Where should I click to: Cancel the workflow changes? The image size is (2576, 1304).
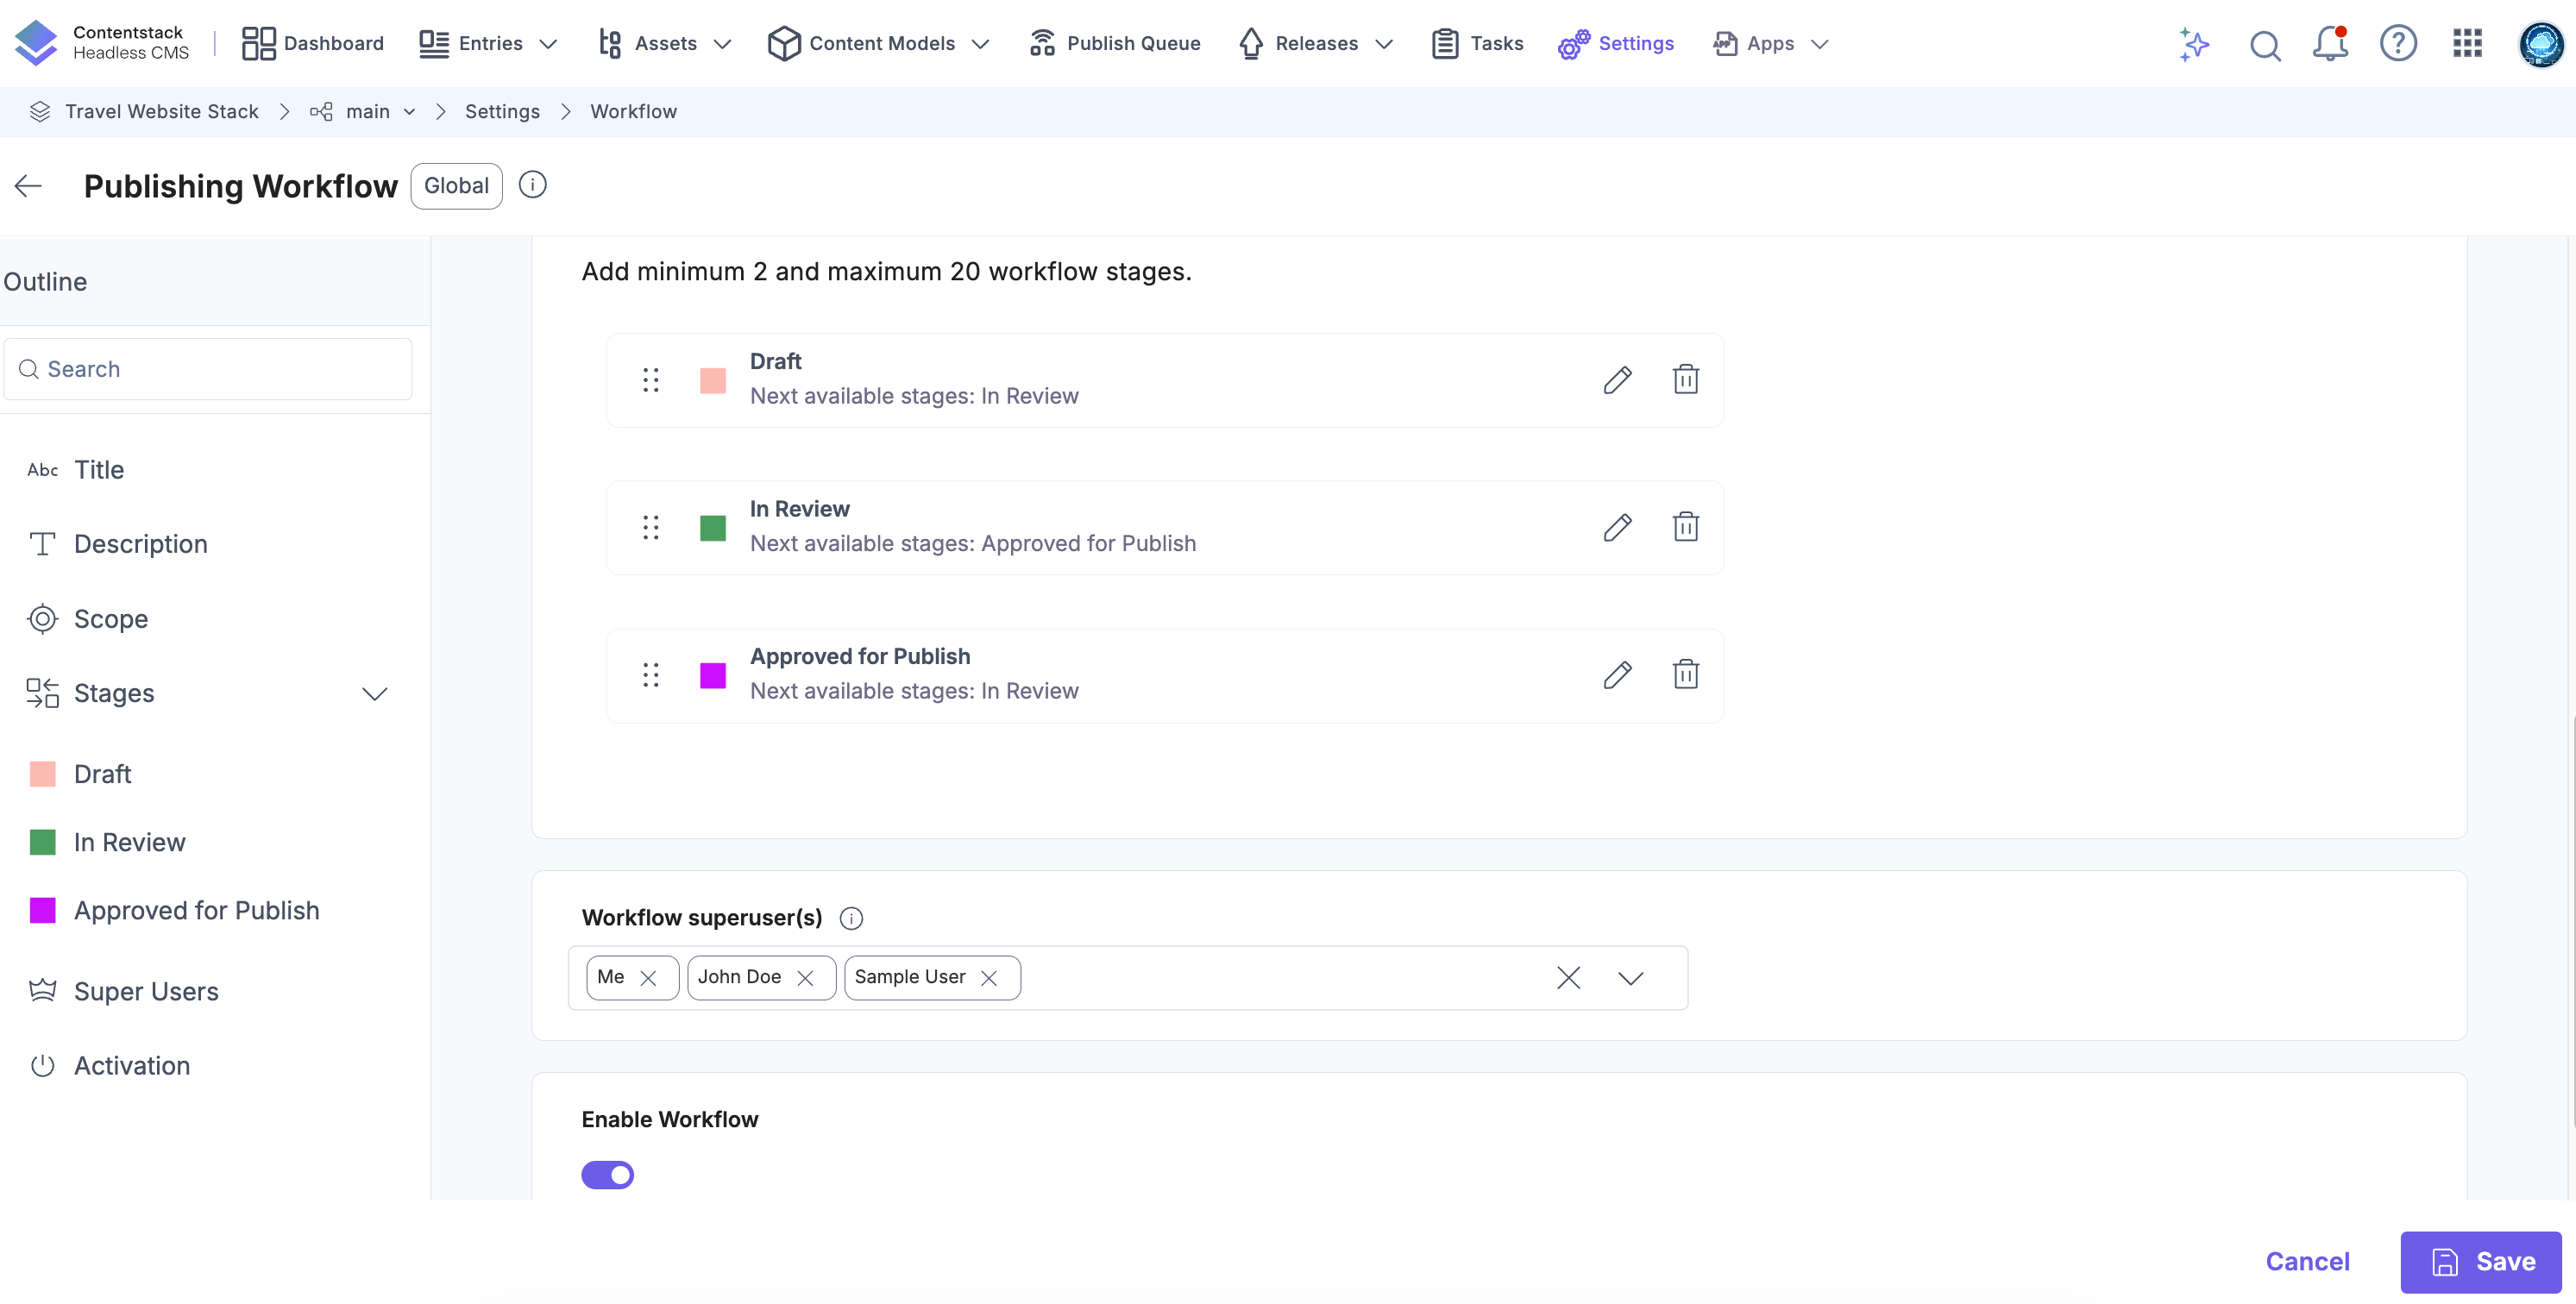[2307, 1262]
